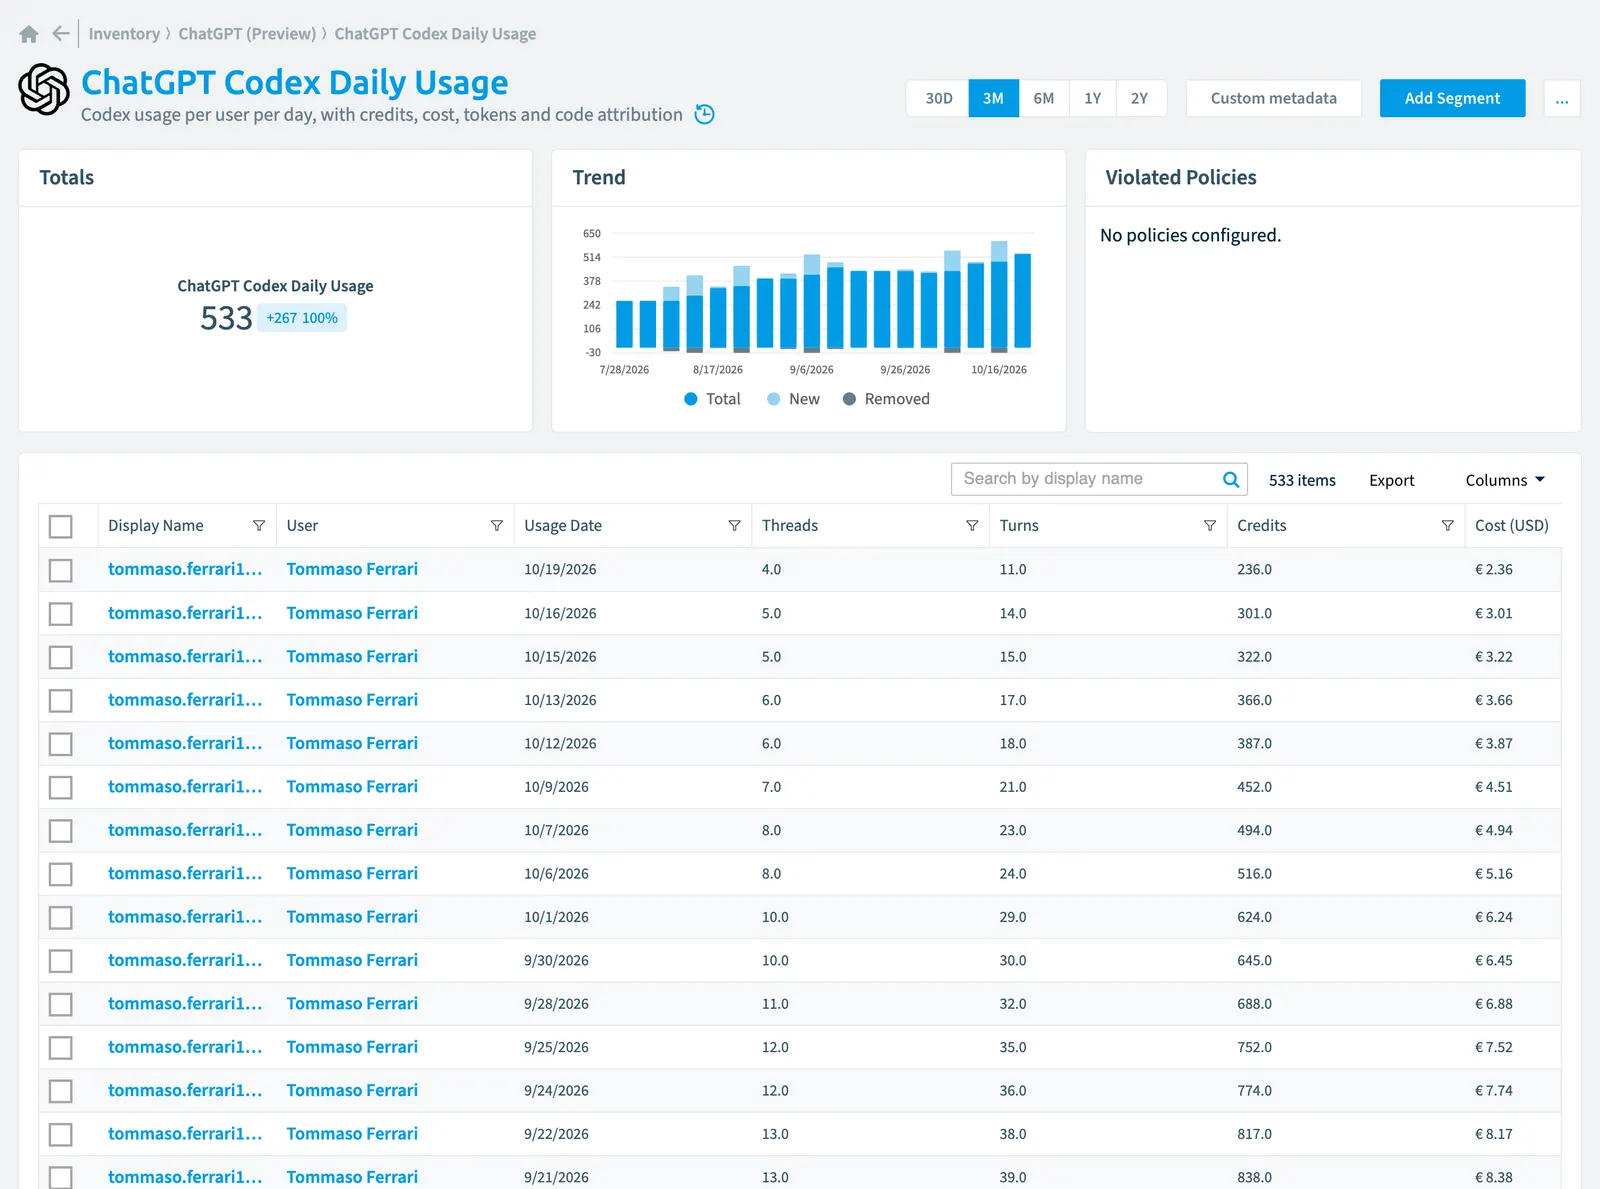Select the 10/16/2026 row checkbox

coord(61,613)
